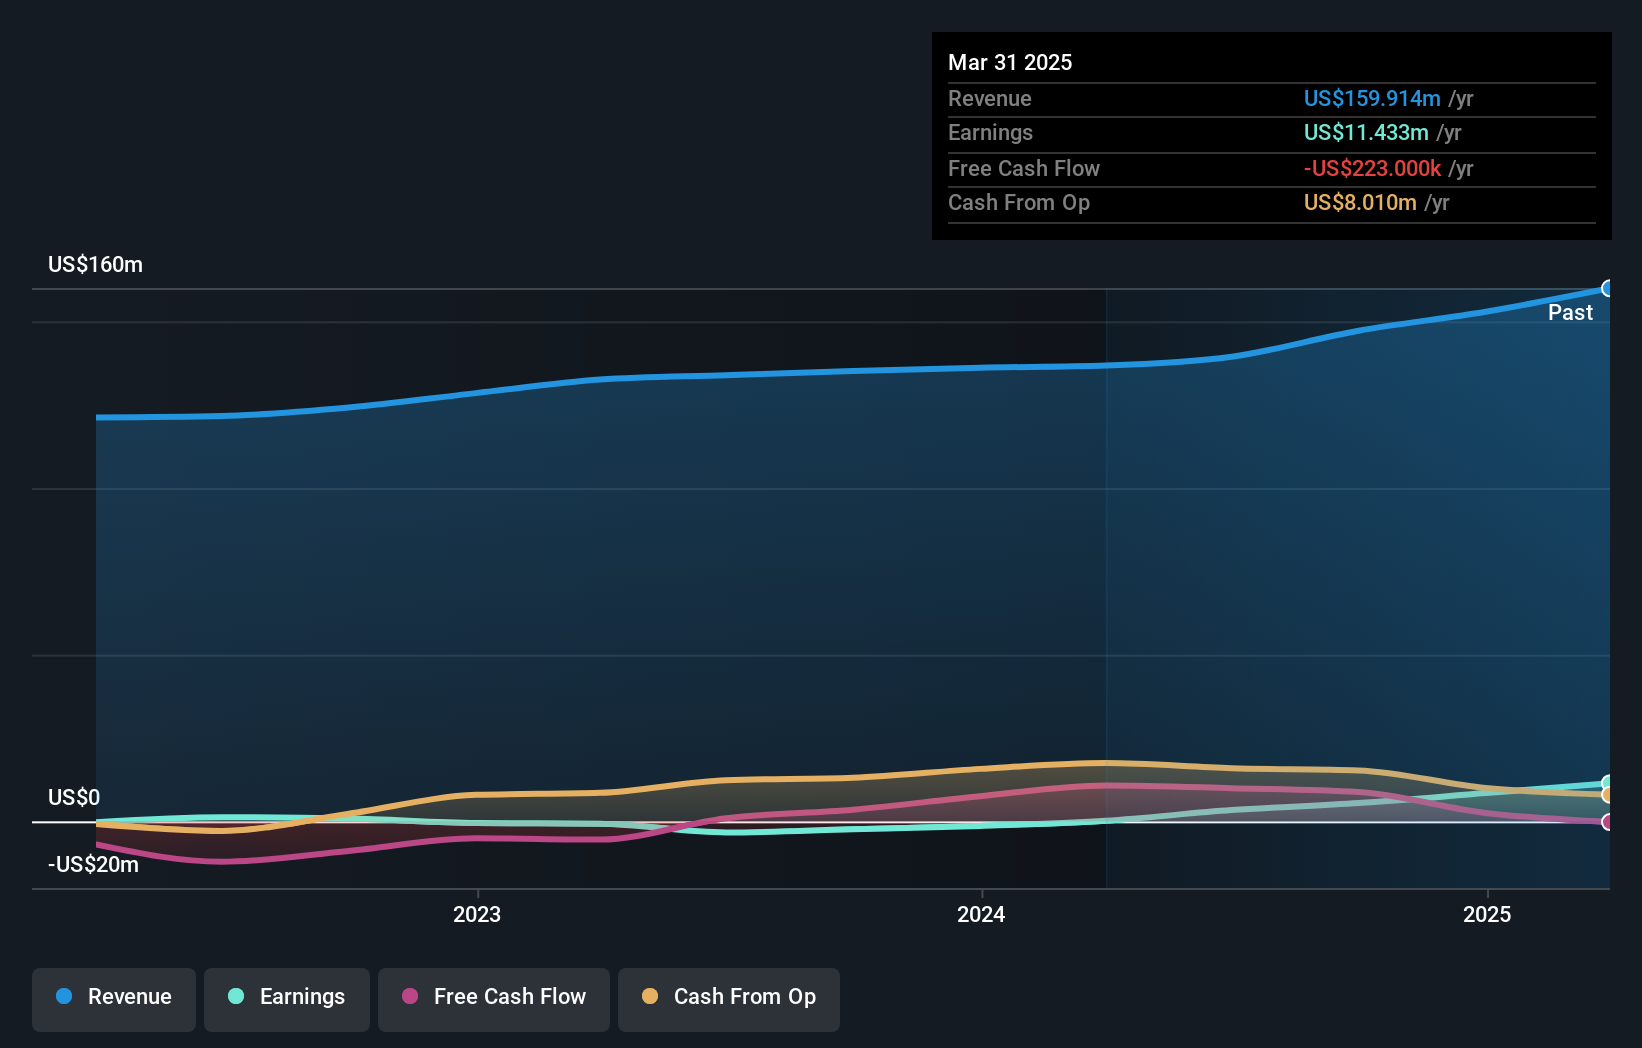
Task: Click the 2025 x-axis label
Action: [x=1487, y=914]
